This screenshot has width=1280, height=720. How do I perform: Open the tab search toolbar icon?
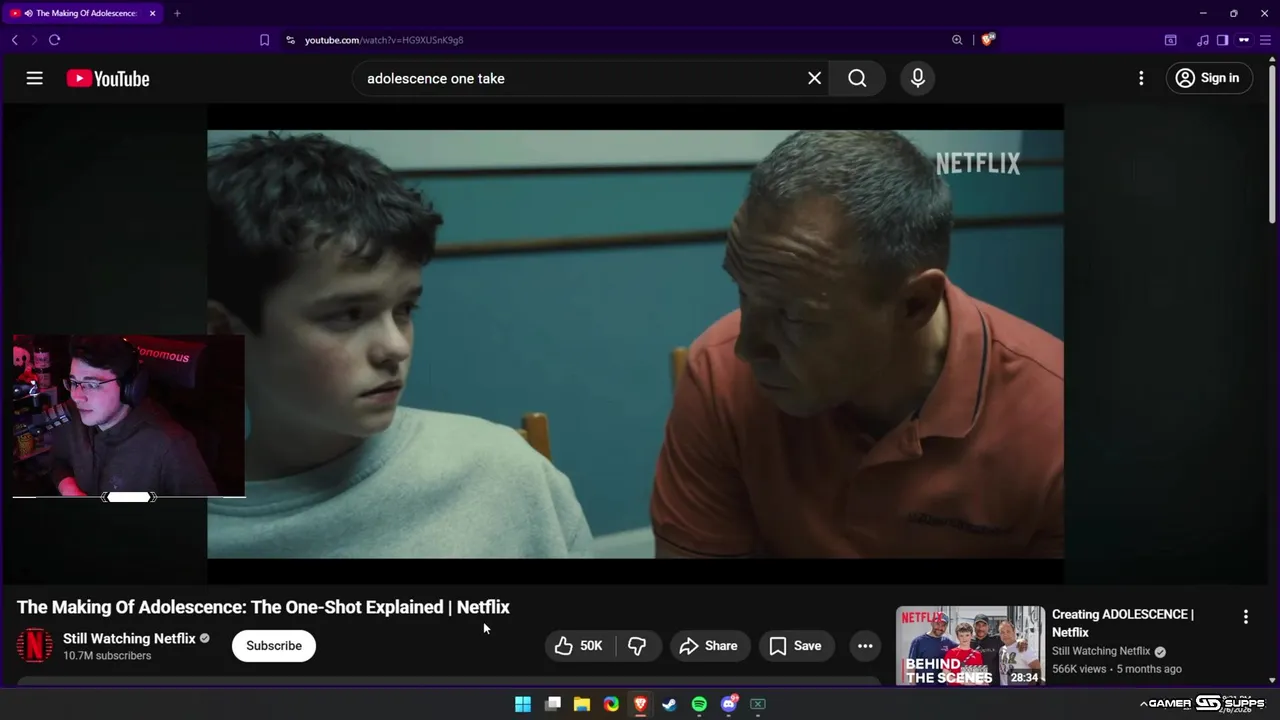1170,40
